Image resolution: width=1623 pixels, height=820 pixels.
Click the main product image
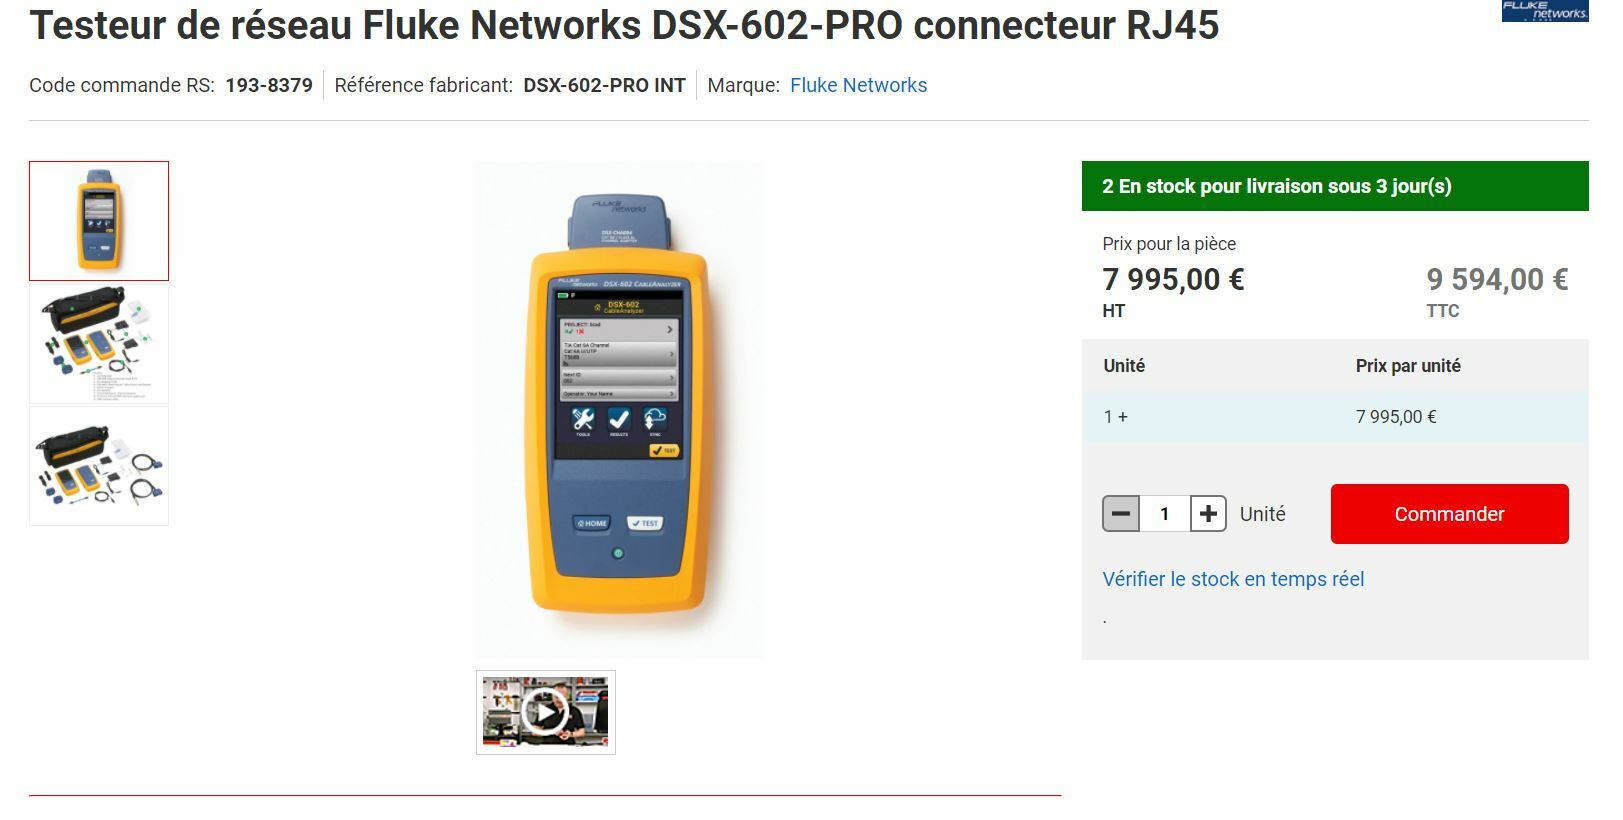(x=619, y=410)
